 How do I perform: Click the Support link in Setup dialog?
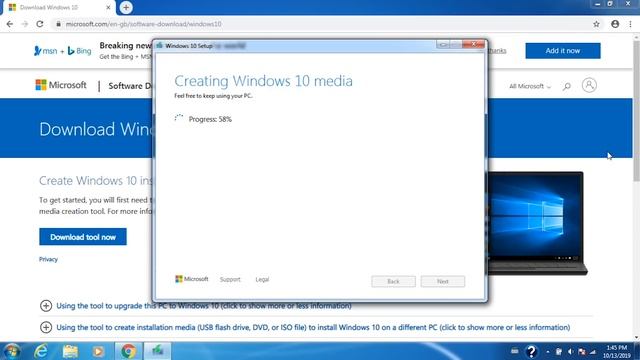click(x=230, y=280)
